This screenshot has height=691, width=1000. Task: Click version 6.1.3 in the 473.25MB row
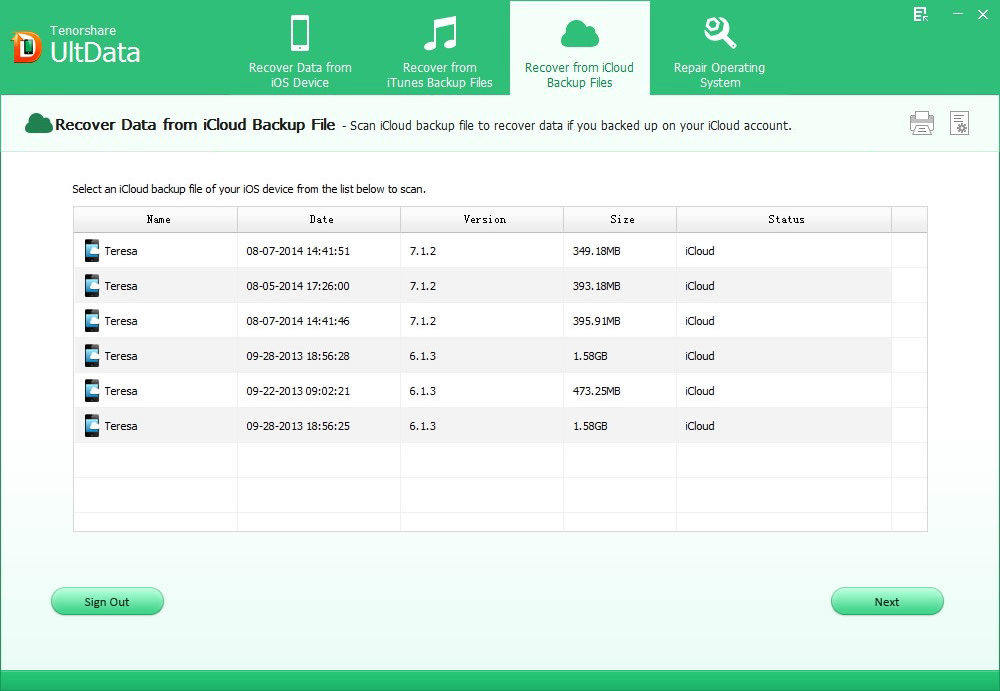tap(423, 392)
